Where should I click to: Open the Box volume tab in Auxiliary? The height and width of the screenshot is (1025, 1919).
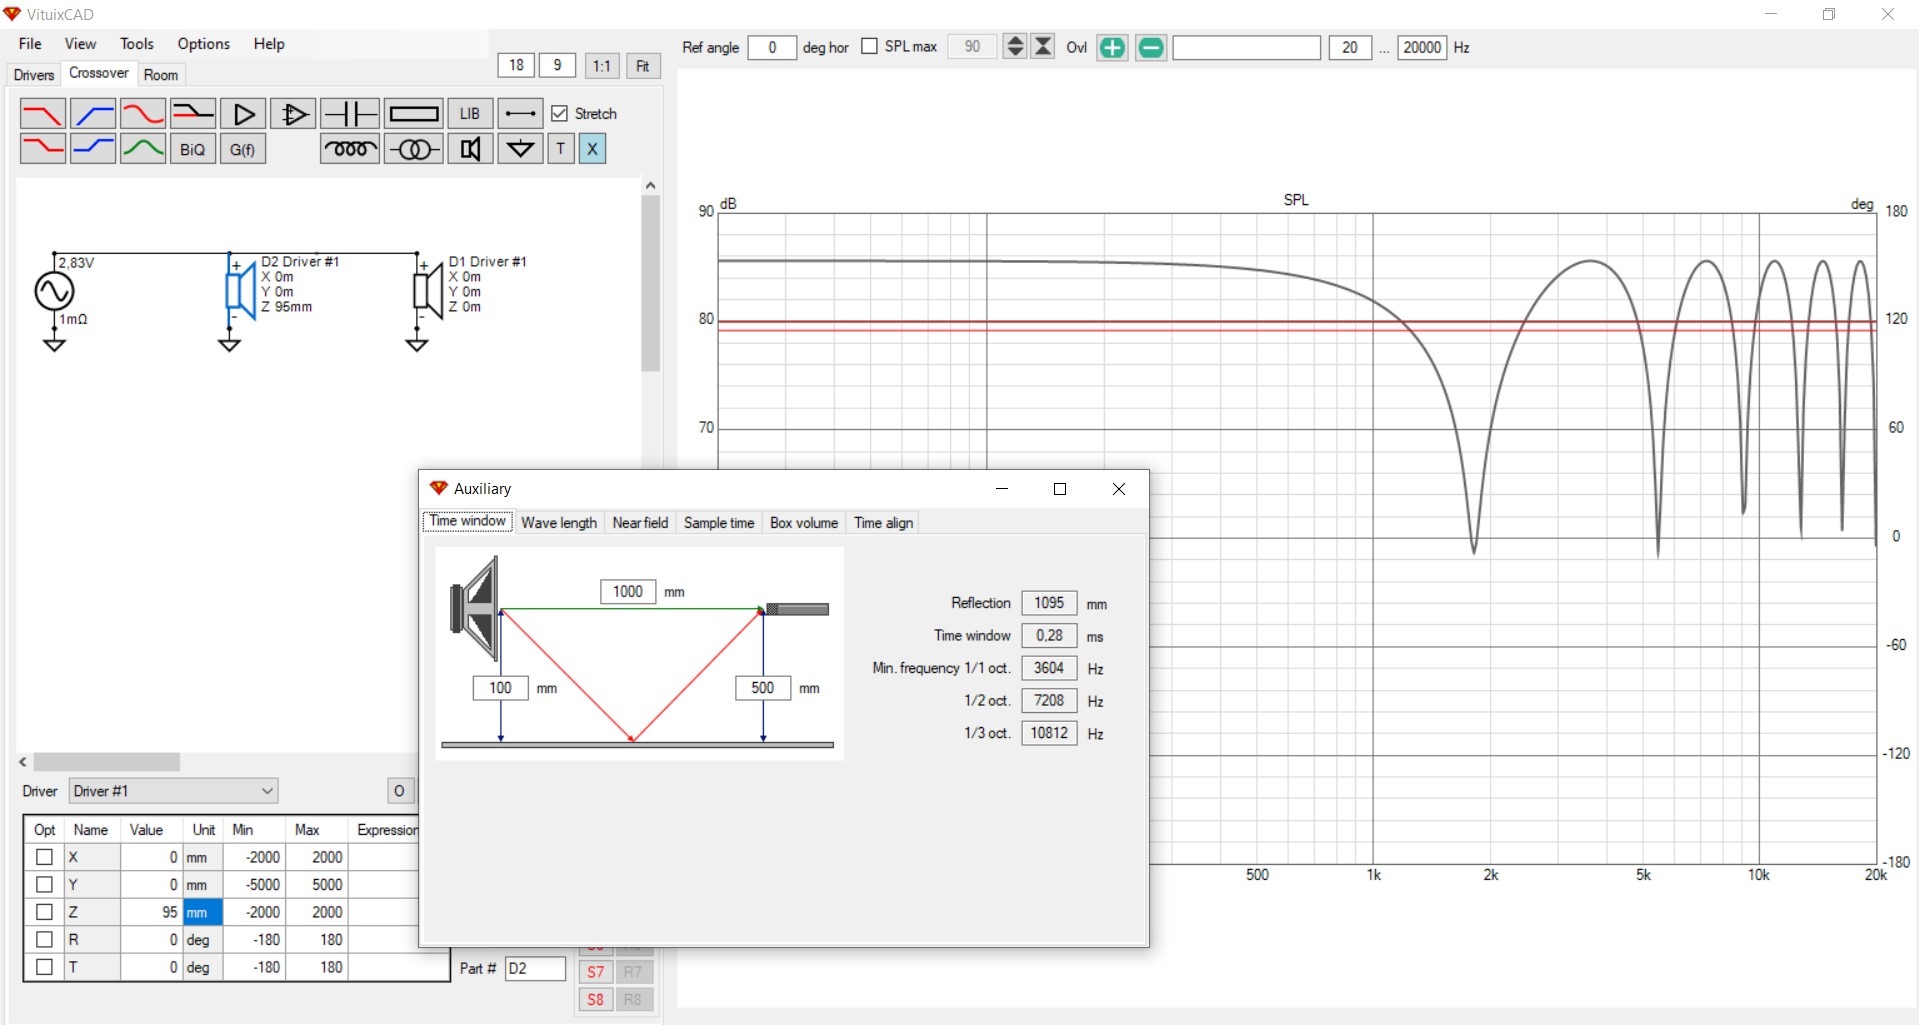point(804,523)
